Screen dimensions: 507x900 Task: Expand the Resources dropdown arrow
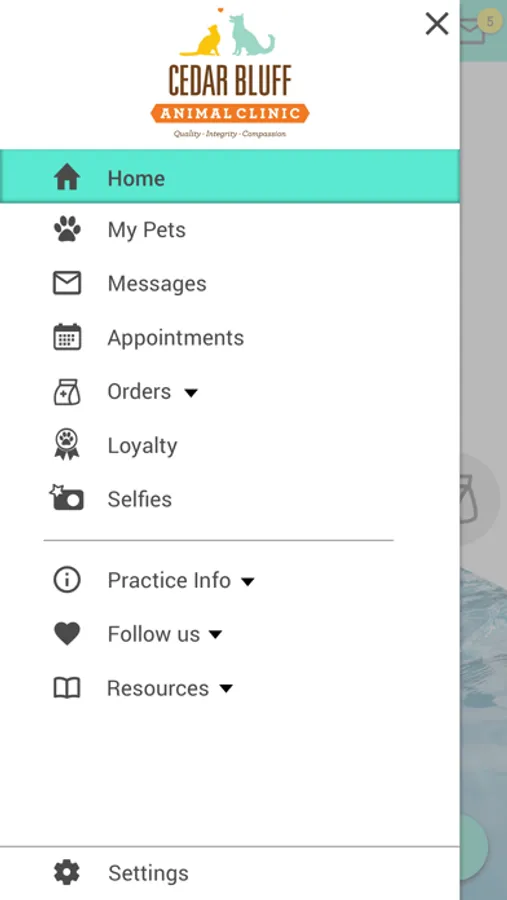point(226,688)
